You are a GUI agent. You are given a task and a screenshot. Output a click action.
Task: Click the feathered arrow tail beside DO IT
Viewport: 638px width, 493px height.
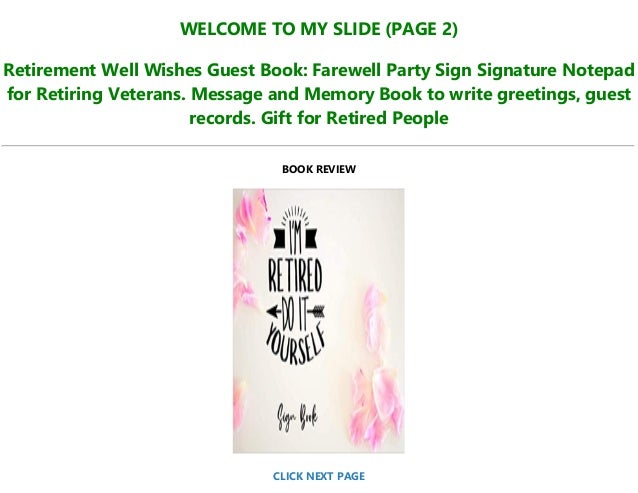317,312
